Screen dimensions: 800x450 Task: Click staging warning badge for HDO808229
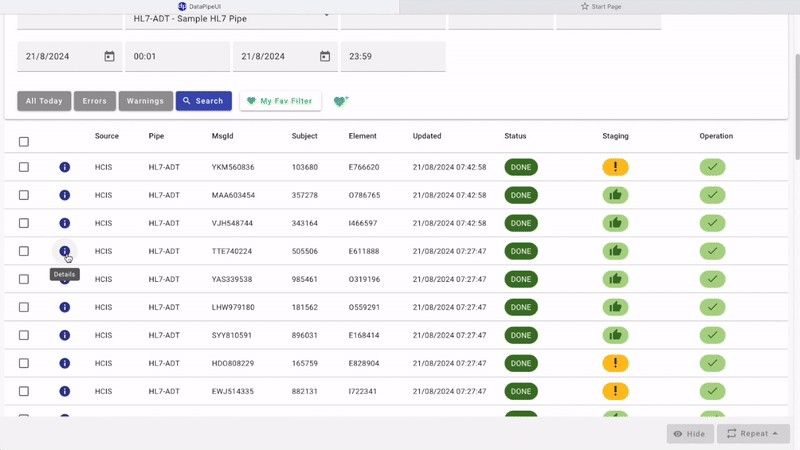(x=615, y=363)
